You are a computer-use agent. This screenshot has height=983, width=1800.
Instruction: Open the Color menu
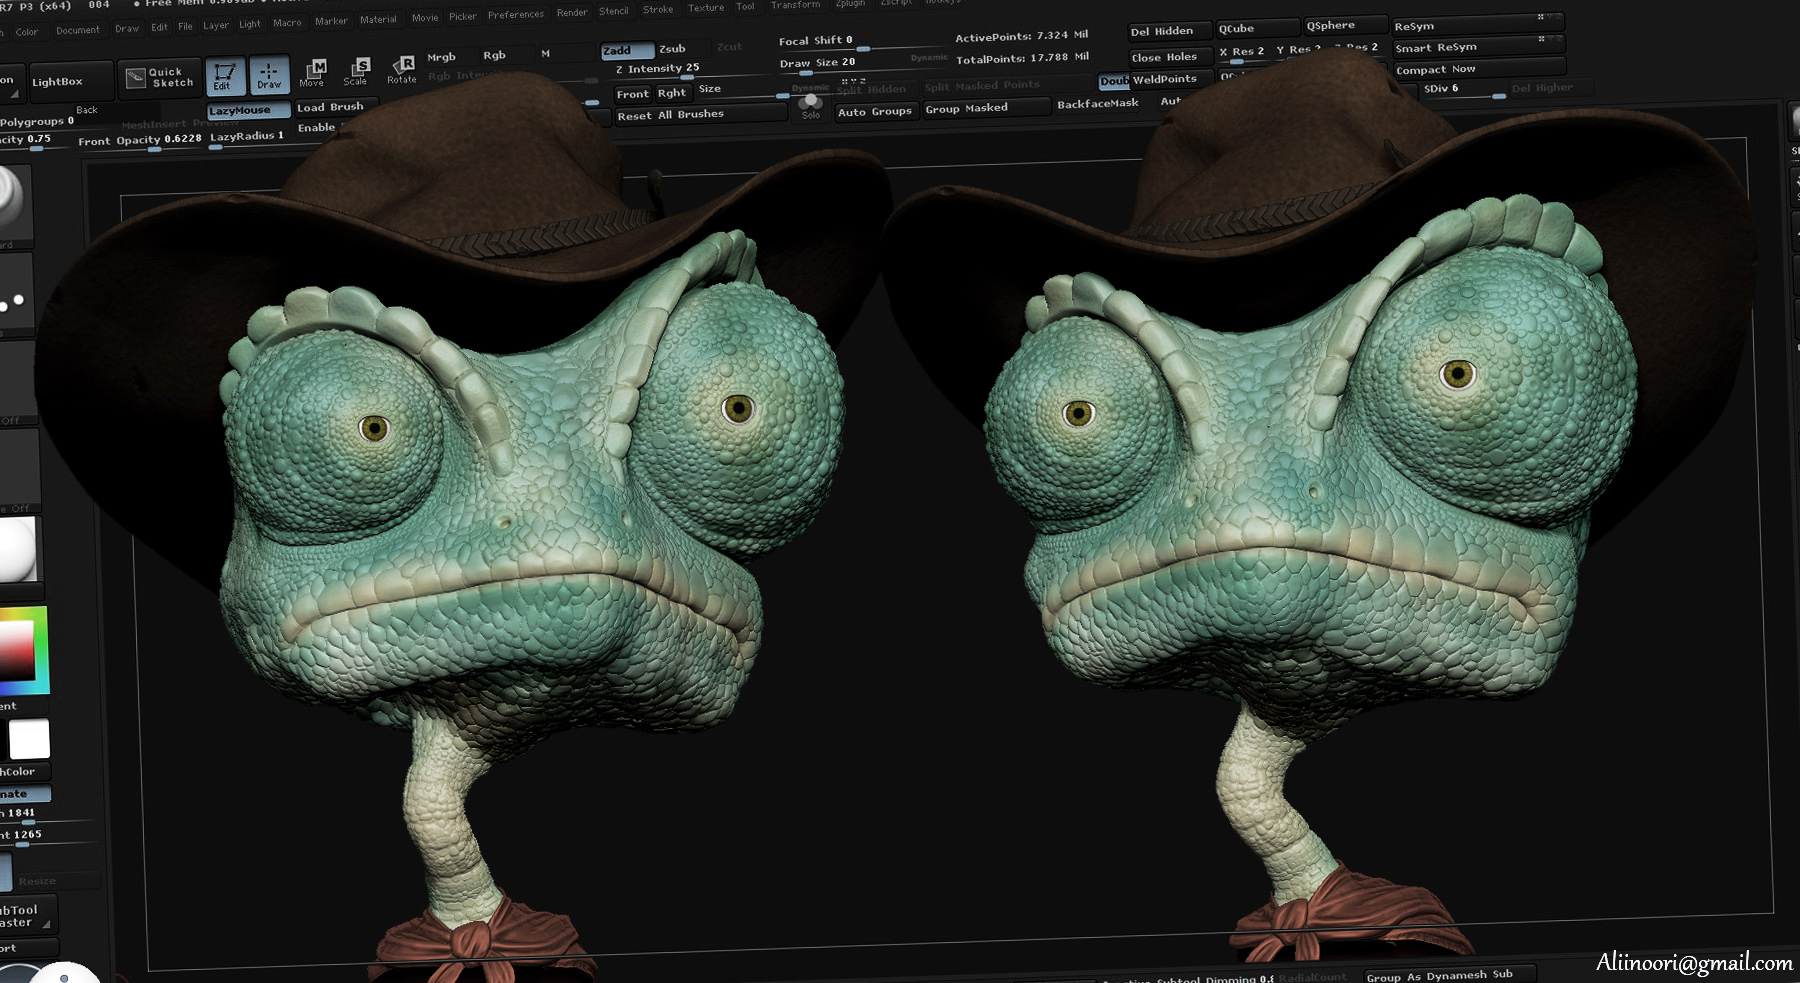tap(27, 32)
